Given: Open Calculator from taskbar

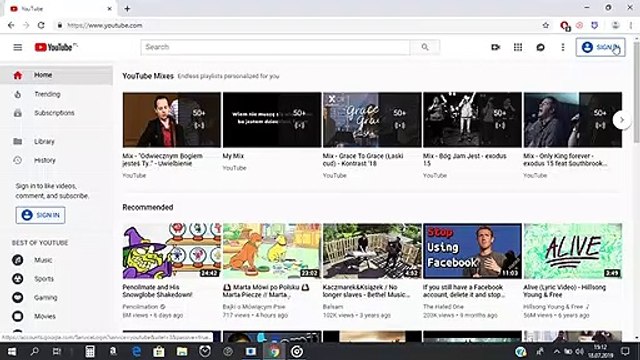Looking at the screenshot, I should [x=90, y=351].
